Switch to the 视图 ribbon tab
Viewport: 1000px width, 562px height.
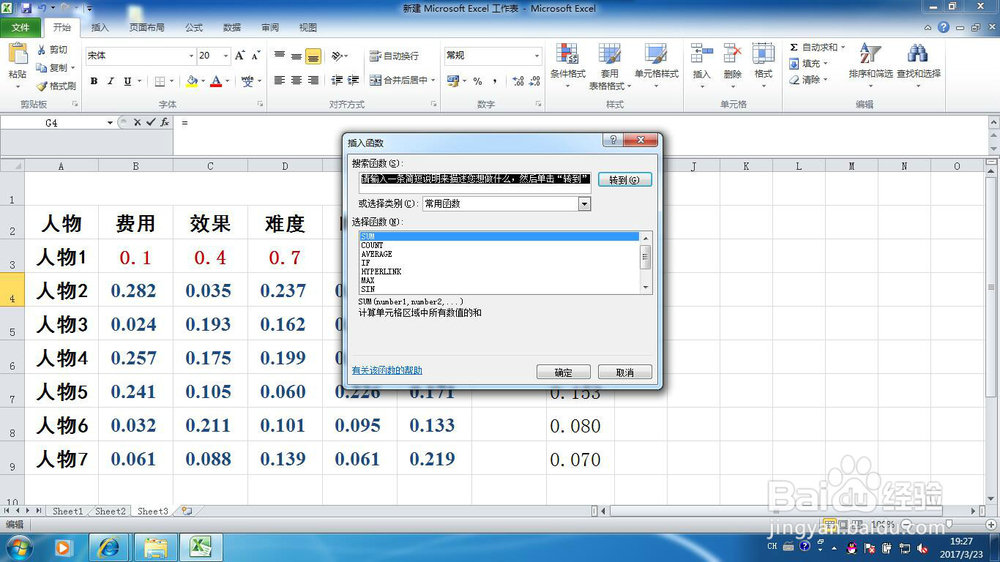(x=308, y=27)
